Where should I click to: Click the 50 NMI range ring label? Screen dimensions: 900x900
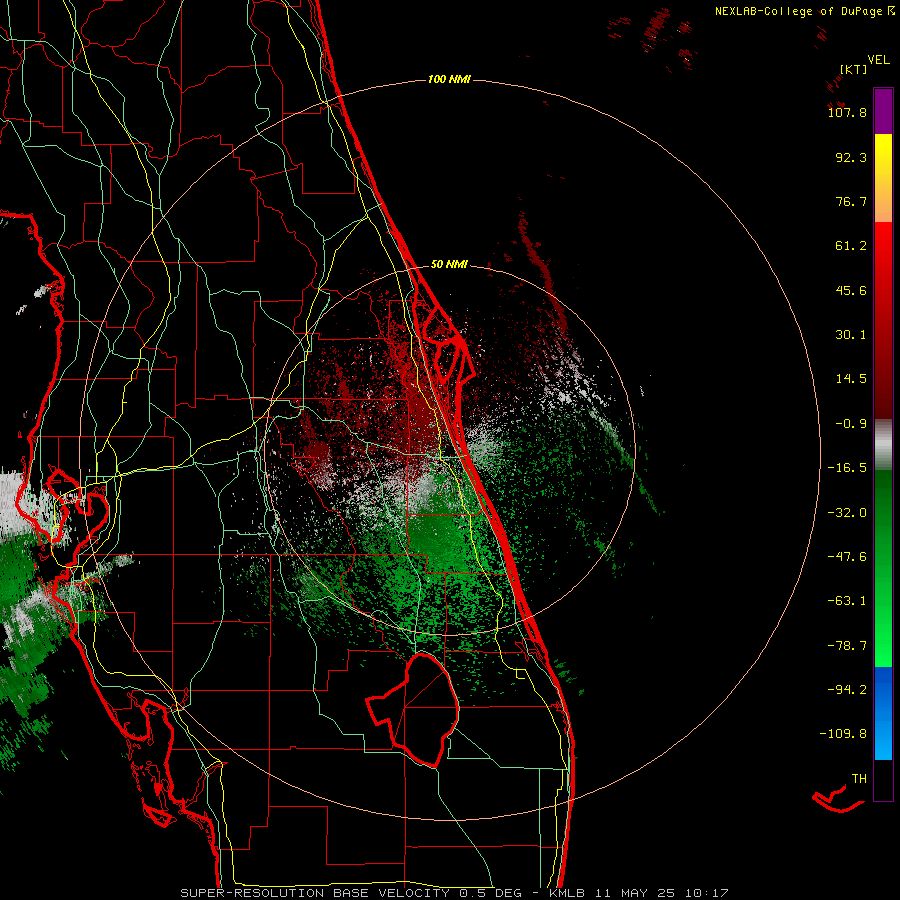pos(449,264)
